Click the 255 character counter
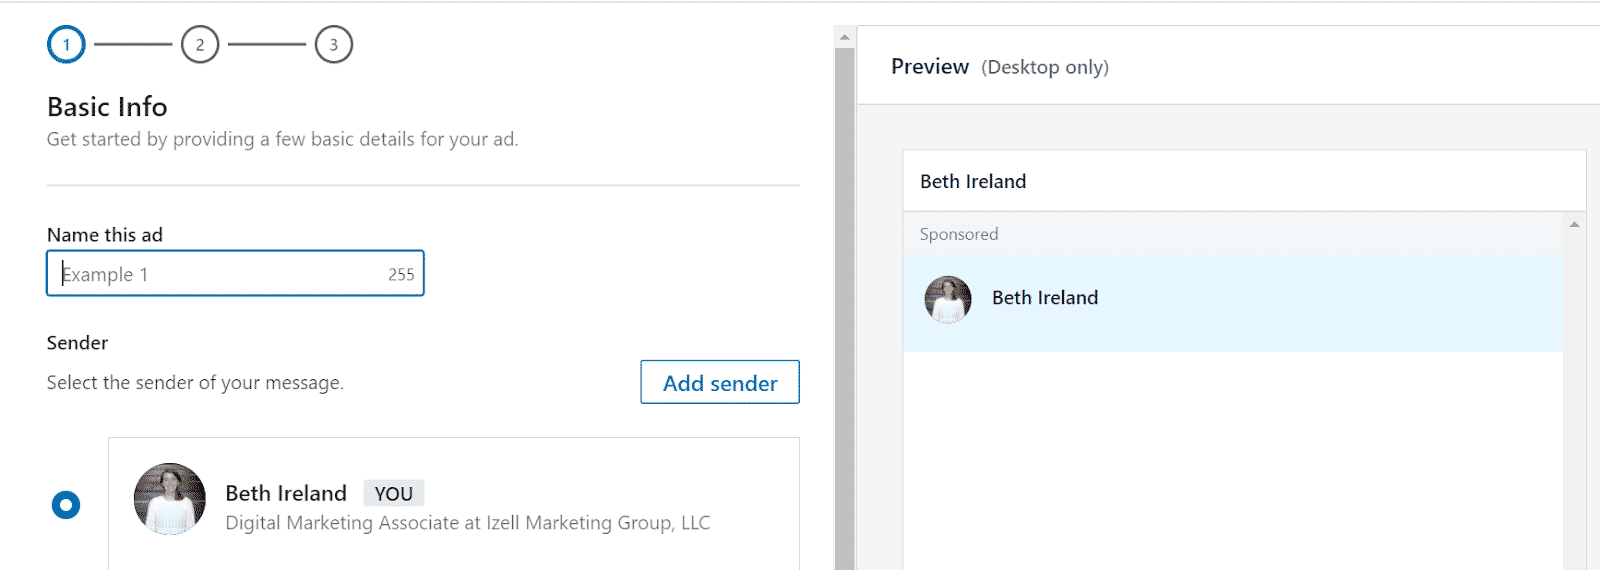1600x570 pixels. coord(401,274)
